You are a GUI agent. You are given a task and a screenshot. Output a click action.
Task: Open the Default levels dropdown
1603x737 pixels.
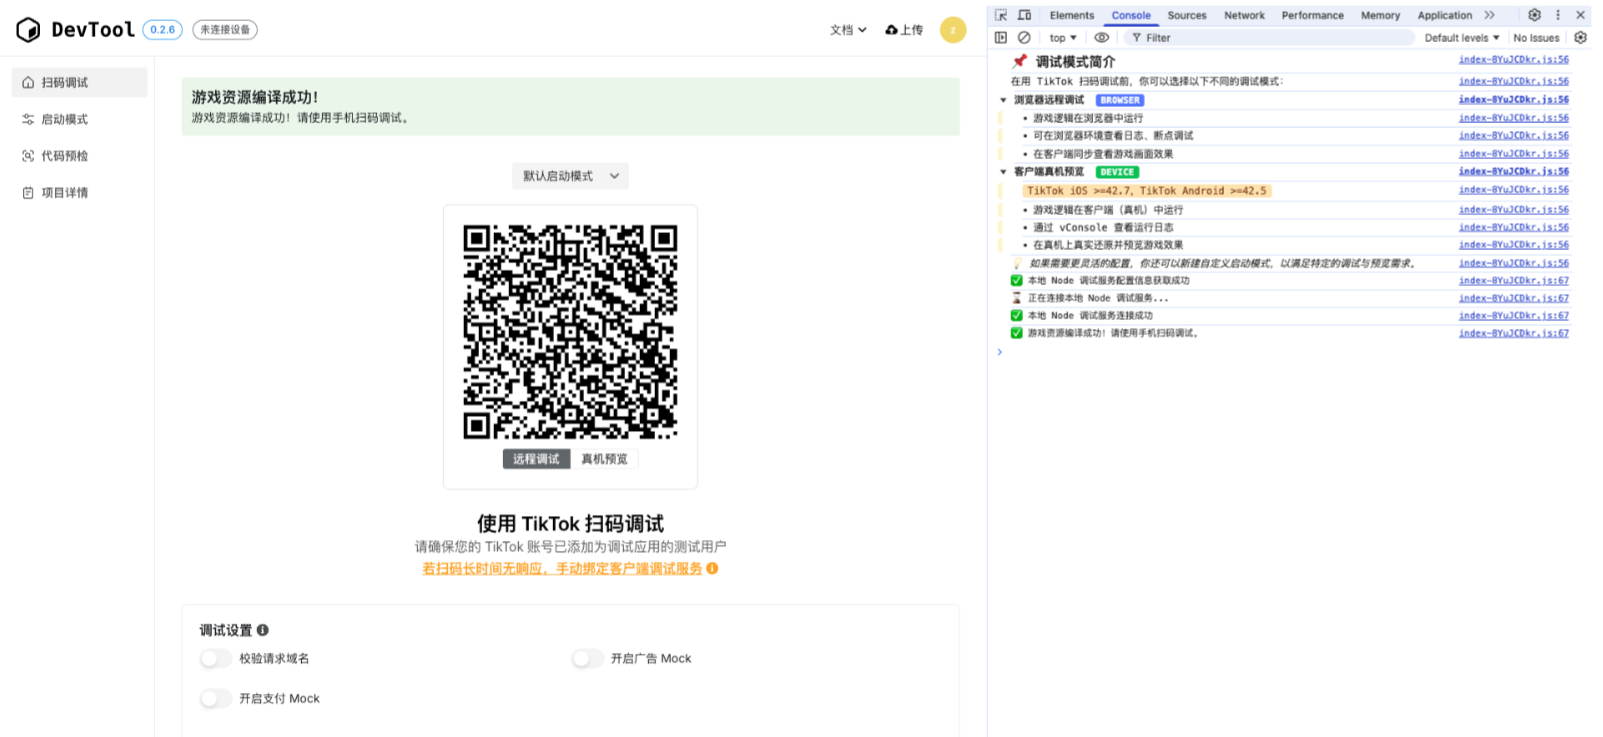(1461, 38)
